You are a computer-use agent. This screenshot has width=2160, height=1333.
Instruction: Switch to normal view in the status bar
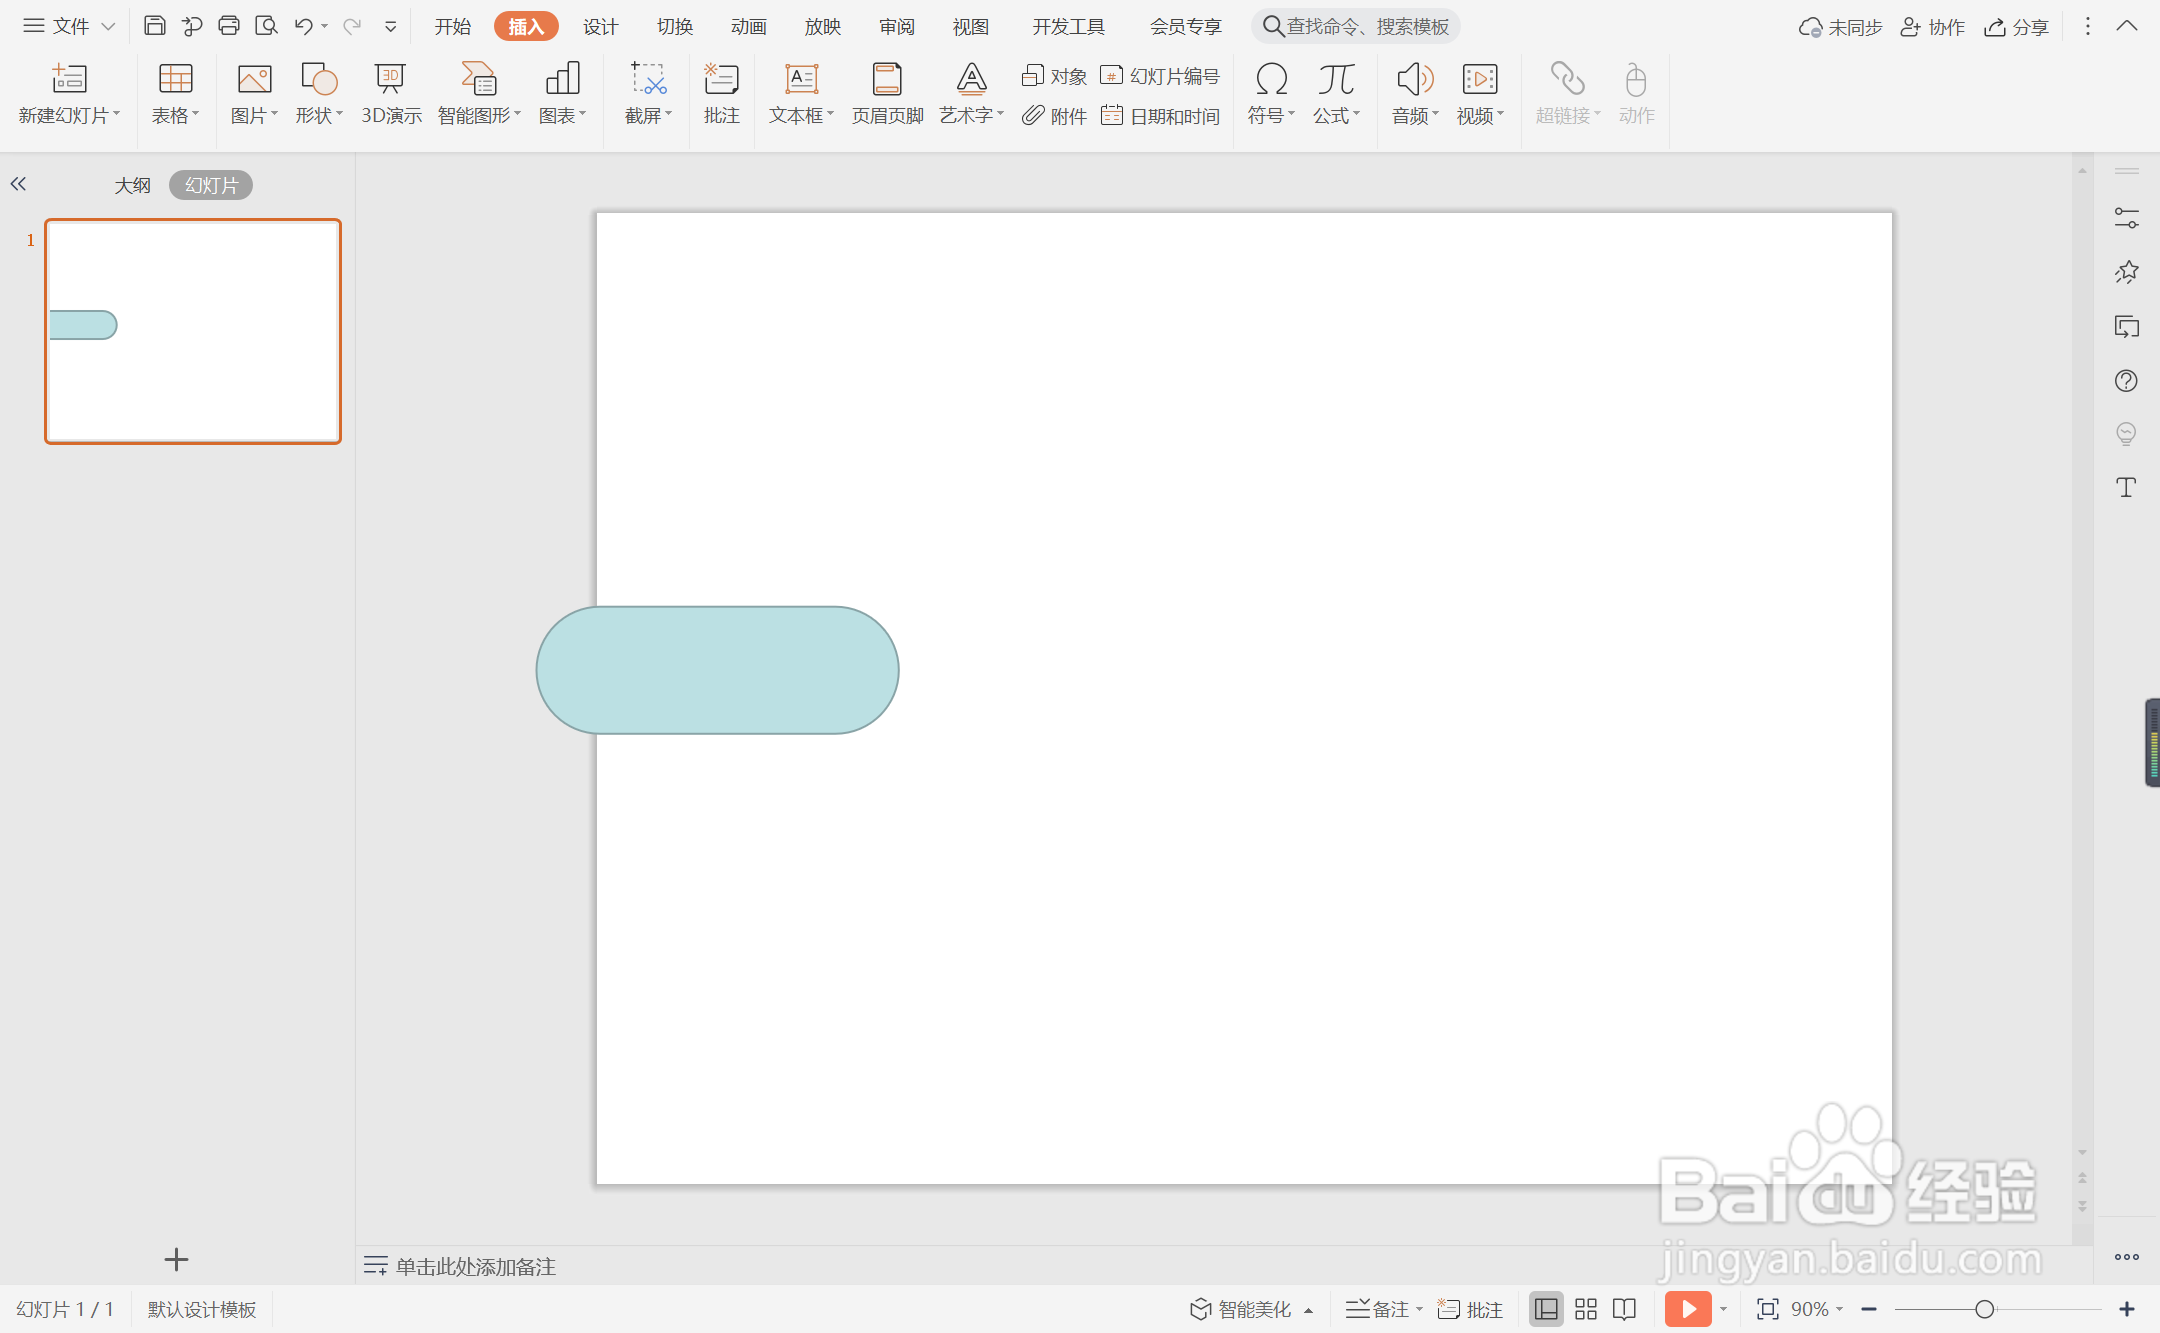tap(1546, 1309)
